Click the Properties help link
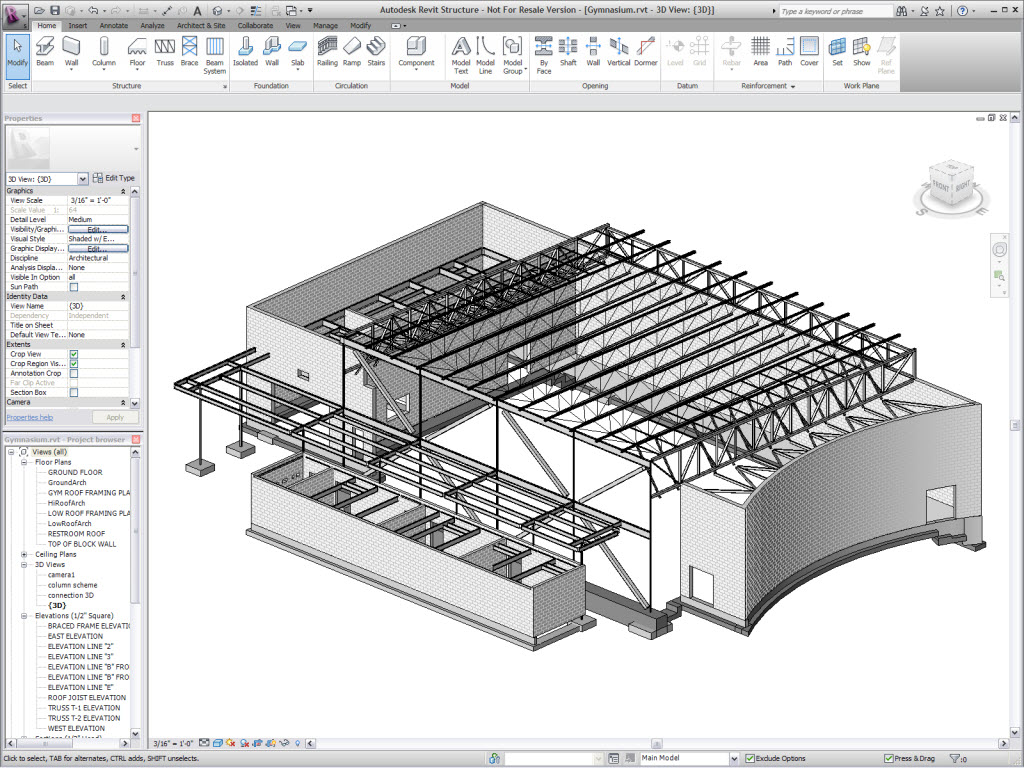 (x=30, y=417)
